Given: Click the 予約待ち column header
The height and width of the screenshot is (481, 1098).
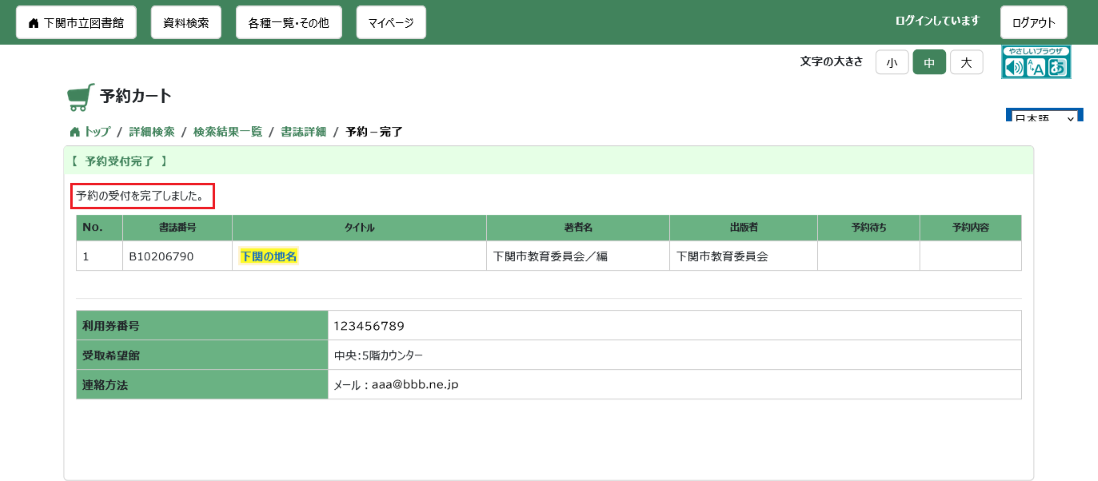Looking at the screenshot, I should (868, 228).
